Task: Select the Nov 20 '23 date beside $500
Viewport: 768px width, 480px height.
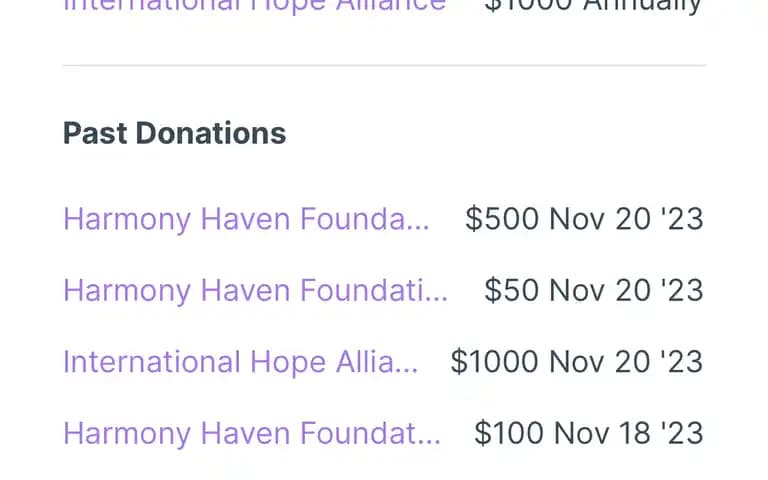Action: 626,218
